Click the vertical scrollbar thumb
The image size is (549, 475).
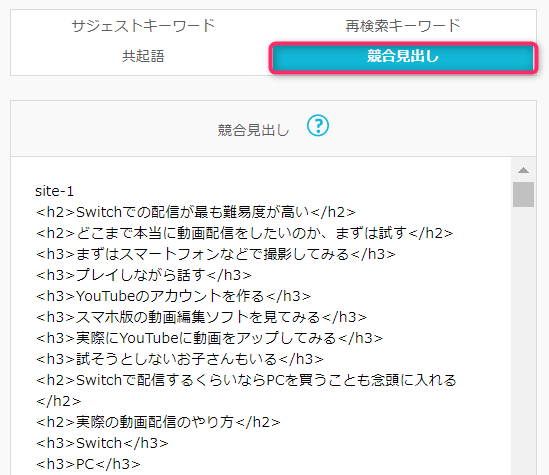523,195
